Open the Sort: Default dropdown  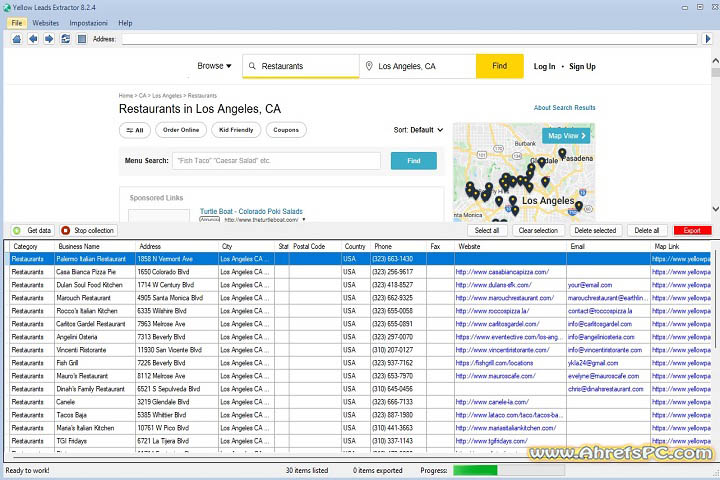[418, 130]
